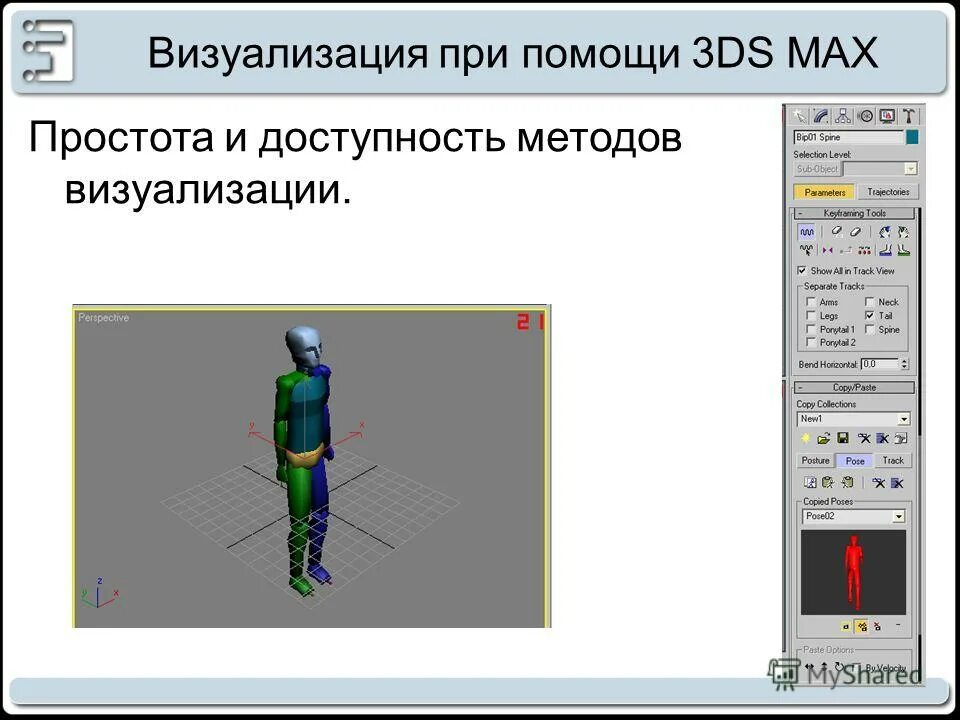The width and height of the screenshot is (960, 720).
Task: Click the highlighted middle icon under the thumbnail
Action: click(x=862, y=626)
